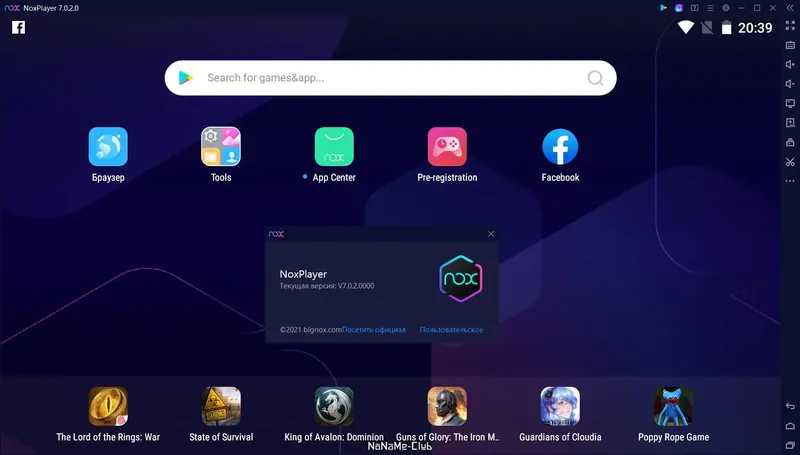
Task: Launch Poppy Rope Game
Action: 673,406
